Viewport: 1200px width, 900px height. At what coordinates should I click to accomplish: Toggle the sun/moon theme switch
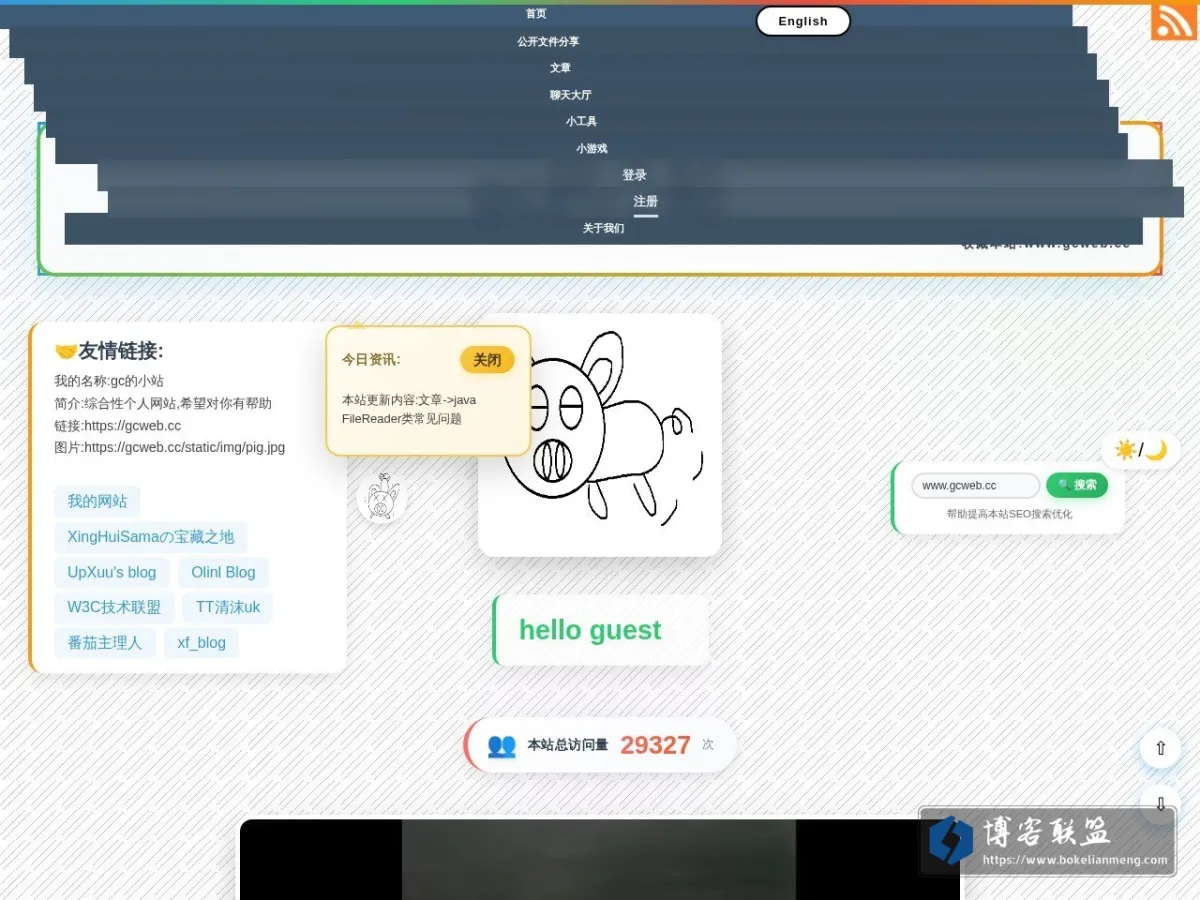(x=1141, y=450)
